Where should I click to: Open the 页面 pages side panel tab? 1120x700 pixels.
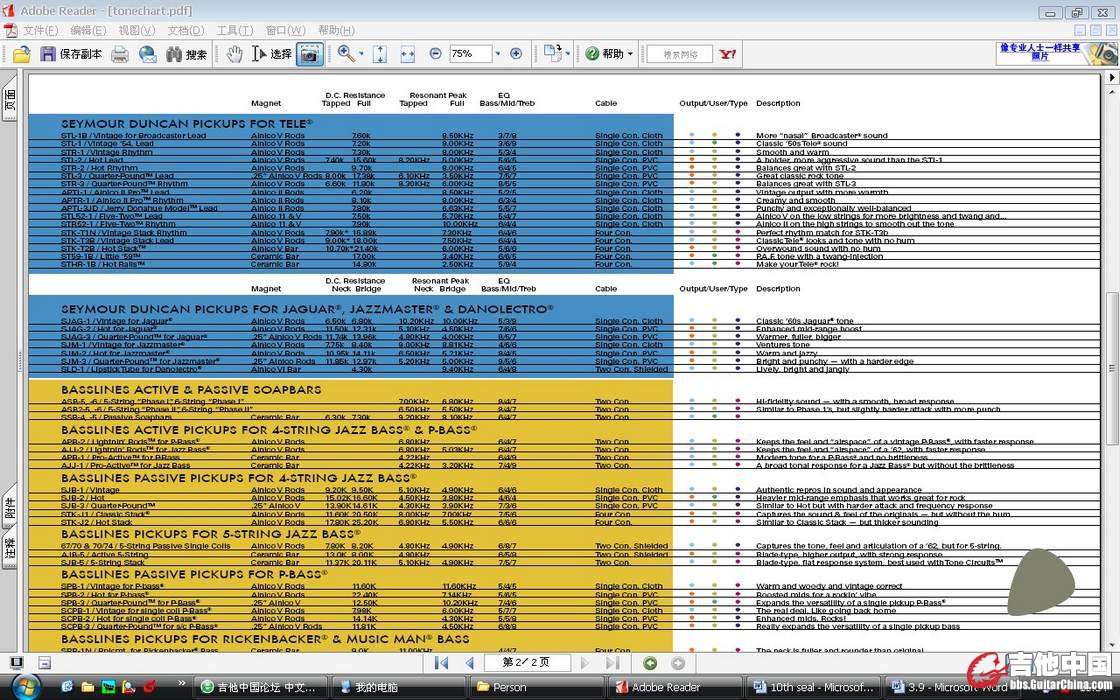pos(10,99)
